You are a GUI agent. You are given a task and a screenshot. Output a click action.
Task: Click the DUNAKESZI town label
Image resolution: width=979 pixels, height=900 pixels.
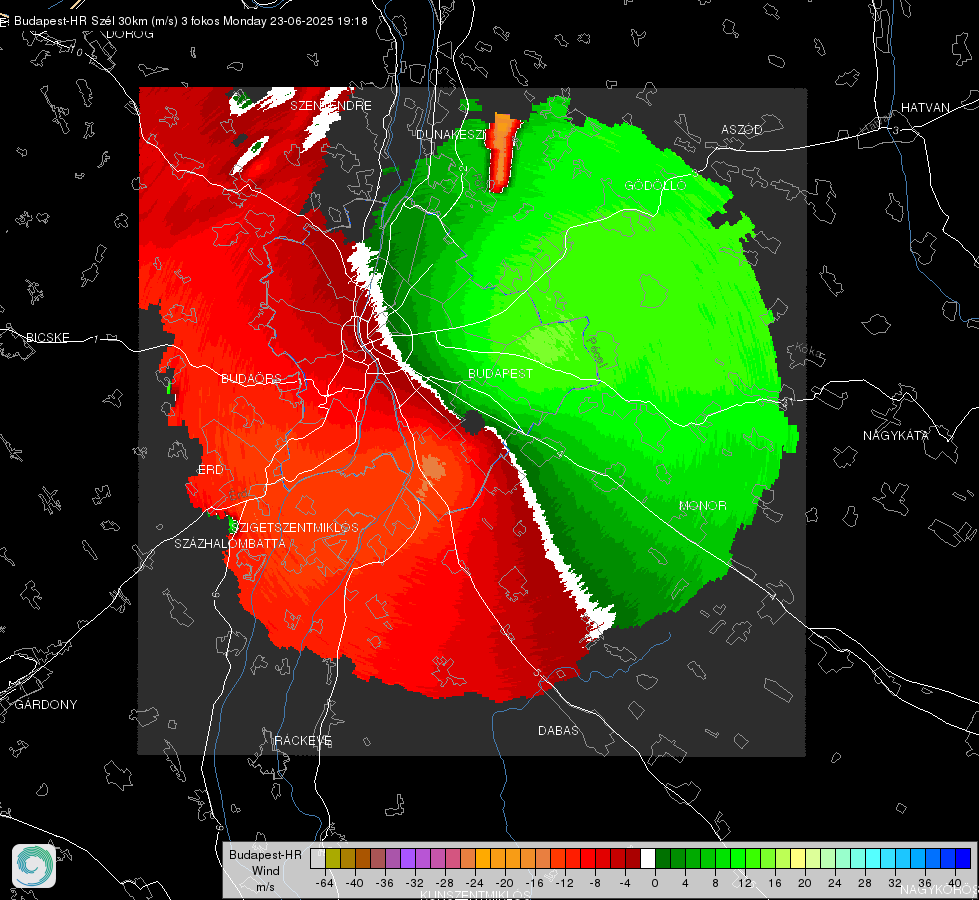pos(451,134)
